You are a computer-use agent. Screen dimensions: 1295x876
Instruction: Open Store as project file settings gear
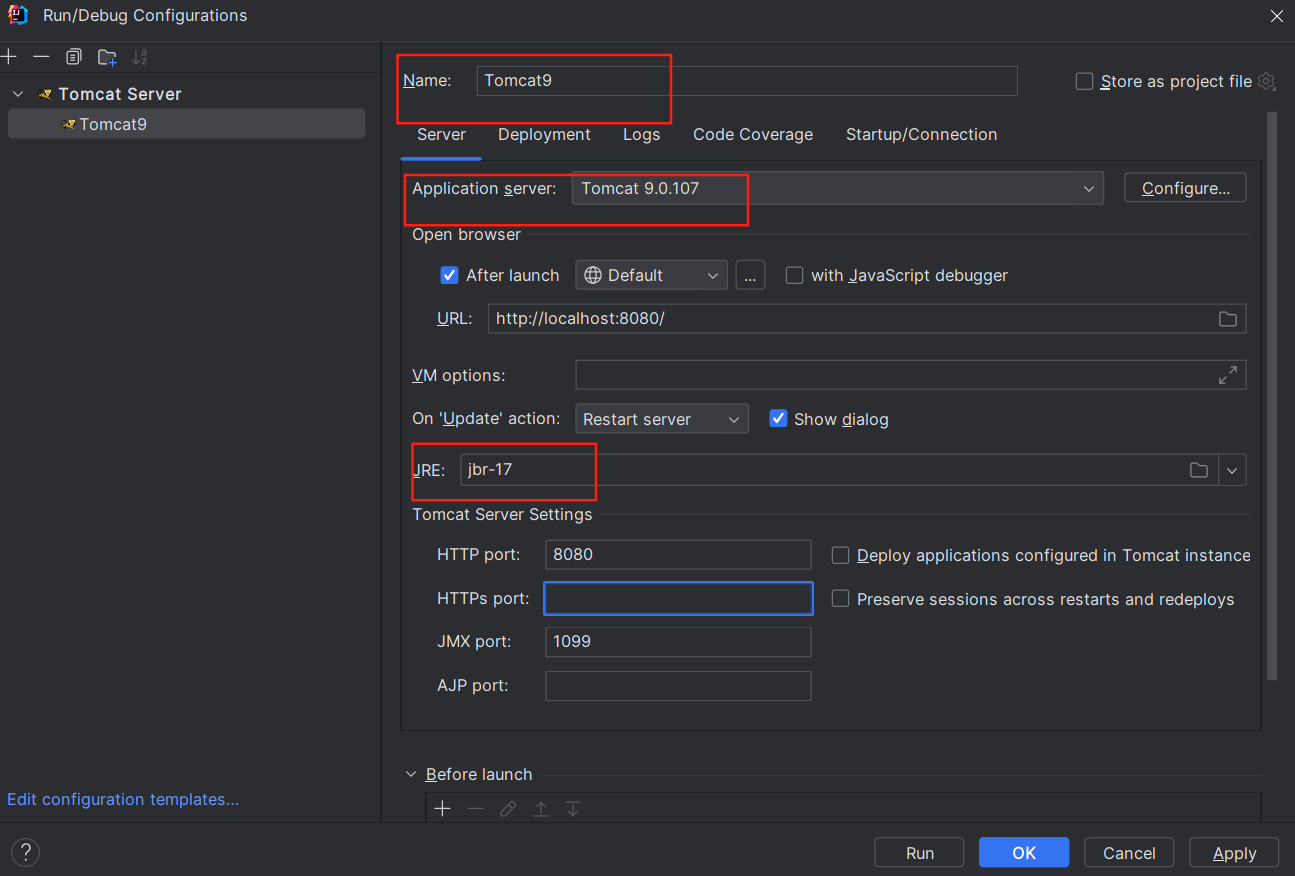pos(1267,81)
